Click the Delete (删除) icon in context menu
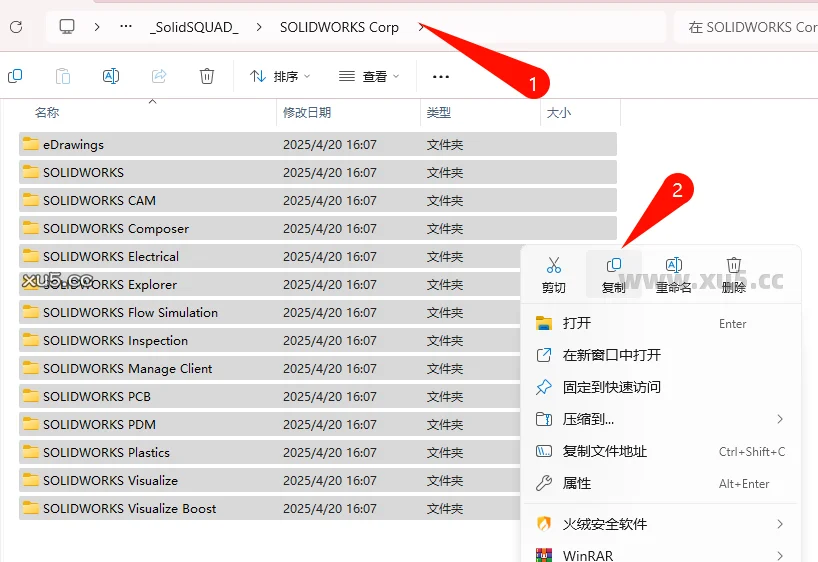818x562 pixels. tap(733, 273)
